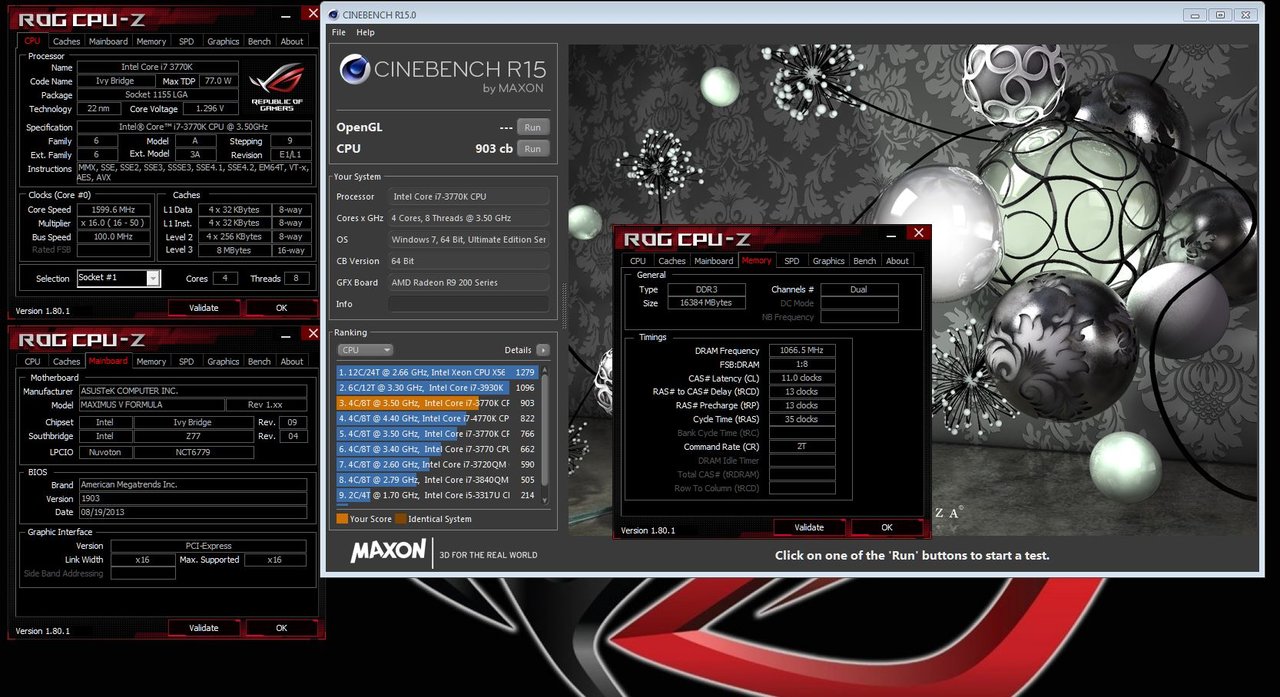Maximize the Cinebench R15.0 window
This screenshot has width=1280, height=697.
(1219, 14)
